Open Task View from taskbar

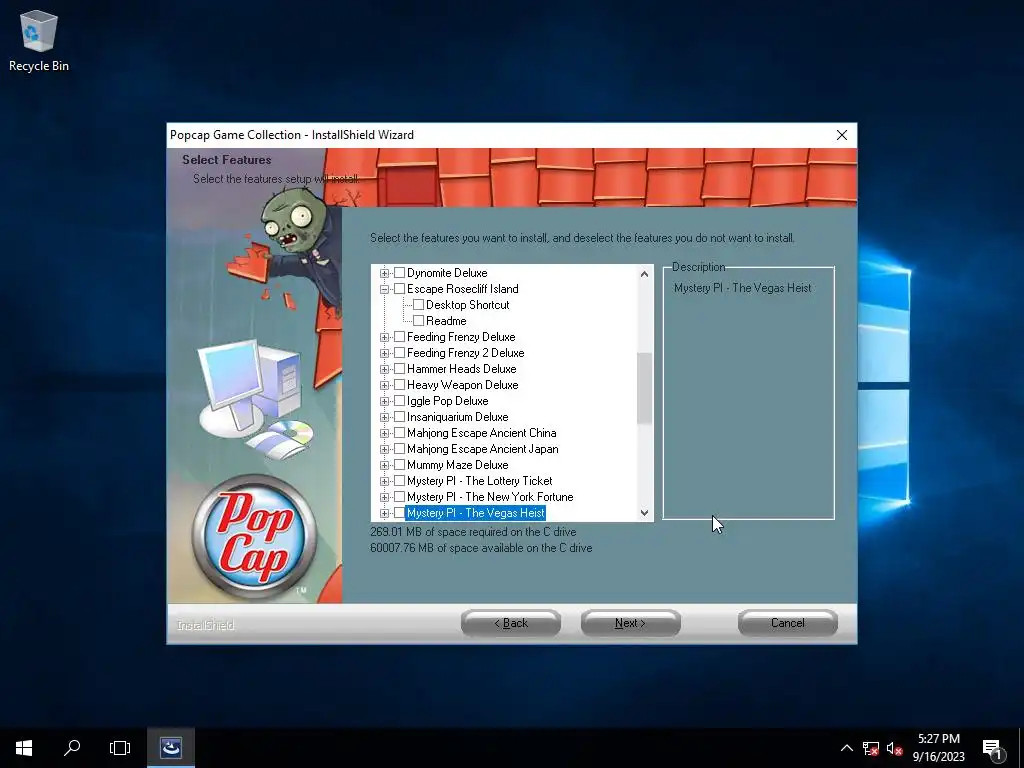[x=120, y=748]
